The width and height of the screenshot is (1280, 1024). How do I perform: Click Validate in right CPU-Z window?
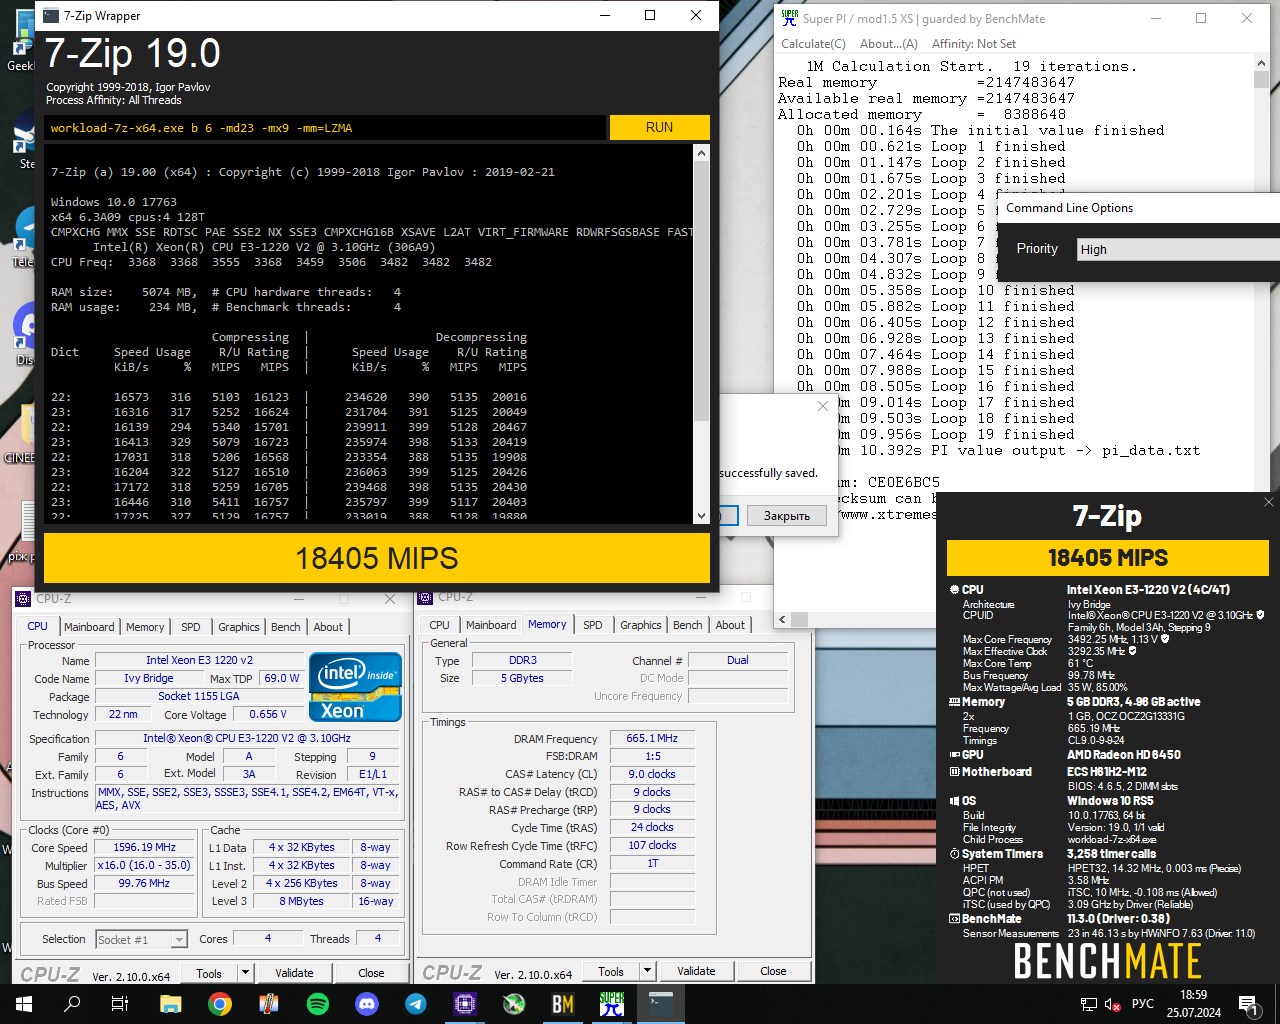point(696,971)
